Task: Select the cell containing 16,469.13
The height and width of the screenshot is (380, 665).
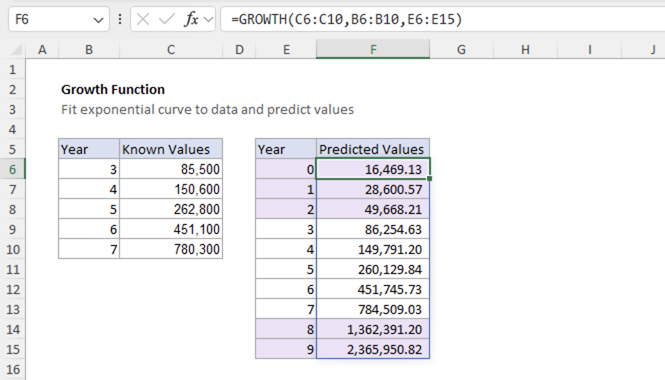Action: tap(373, 169)
